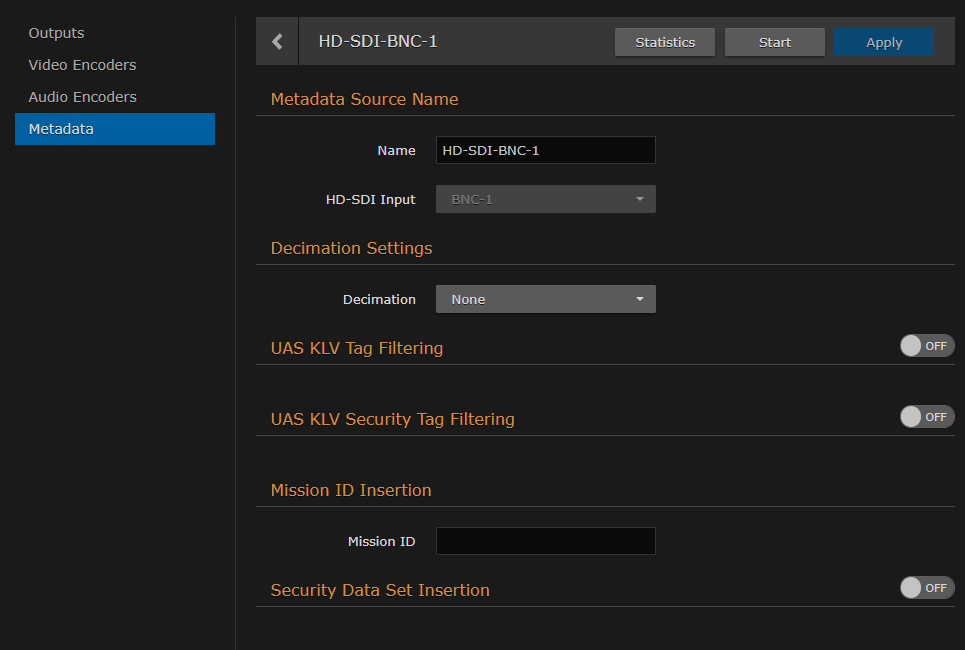Open the Decimation dropdown arrow
The height and width of the screenshot is (650, 965).
[x=641, y=298]
